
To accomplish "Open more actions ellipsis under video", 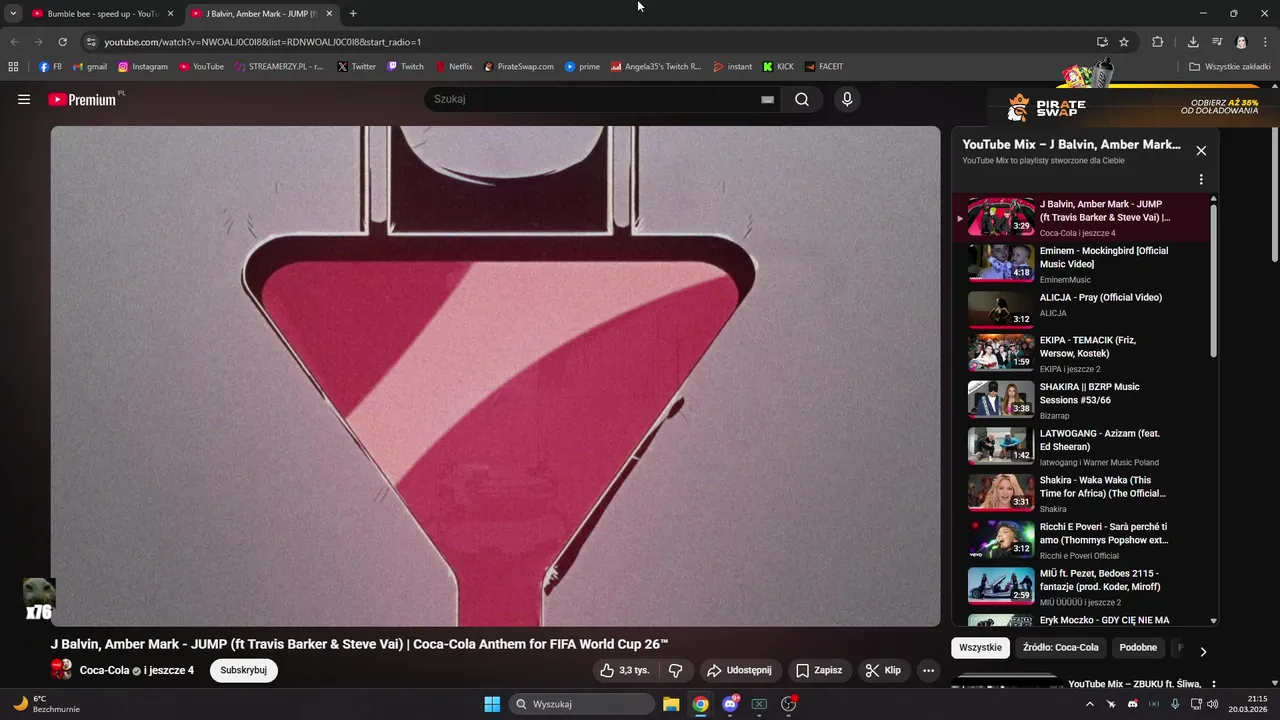I will pos(929,670).
